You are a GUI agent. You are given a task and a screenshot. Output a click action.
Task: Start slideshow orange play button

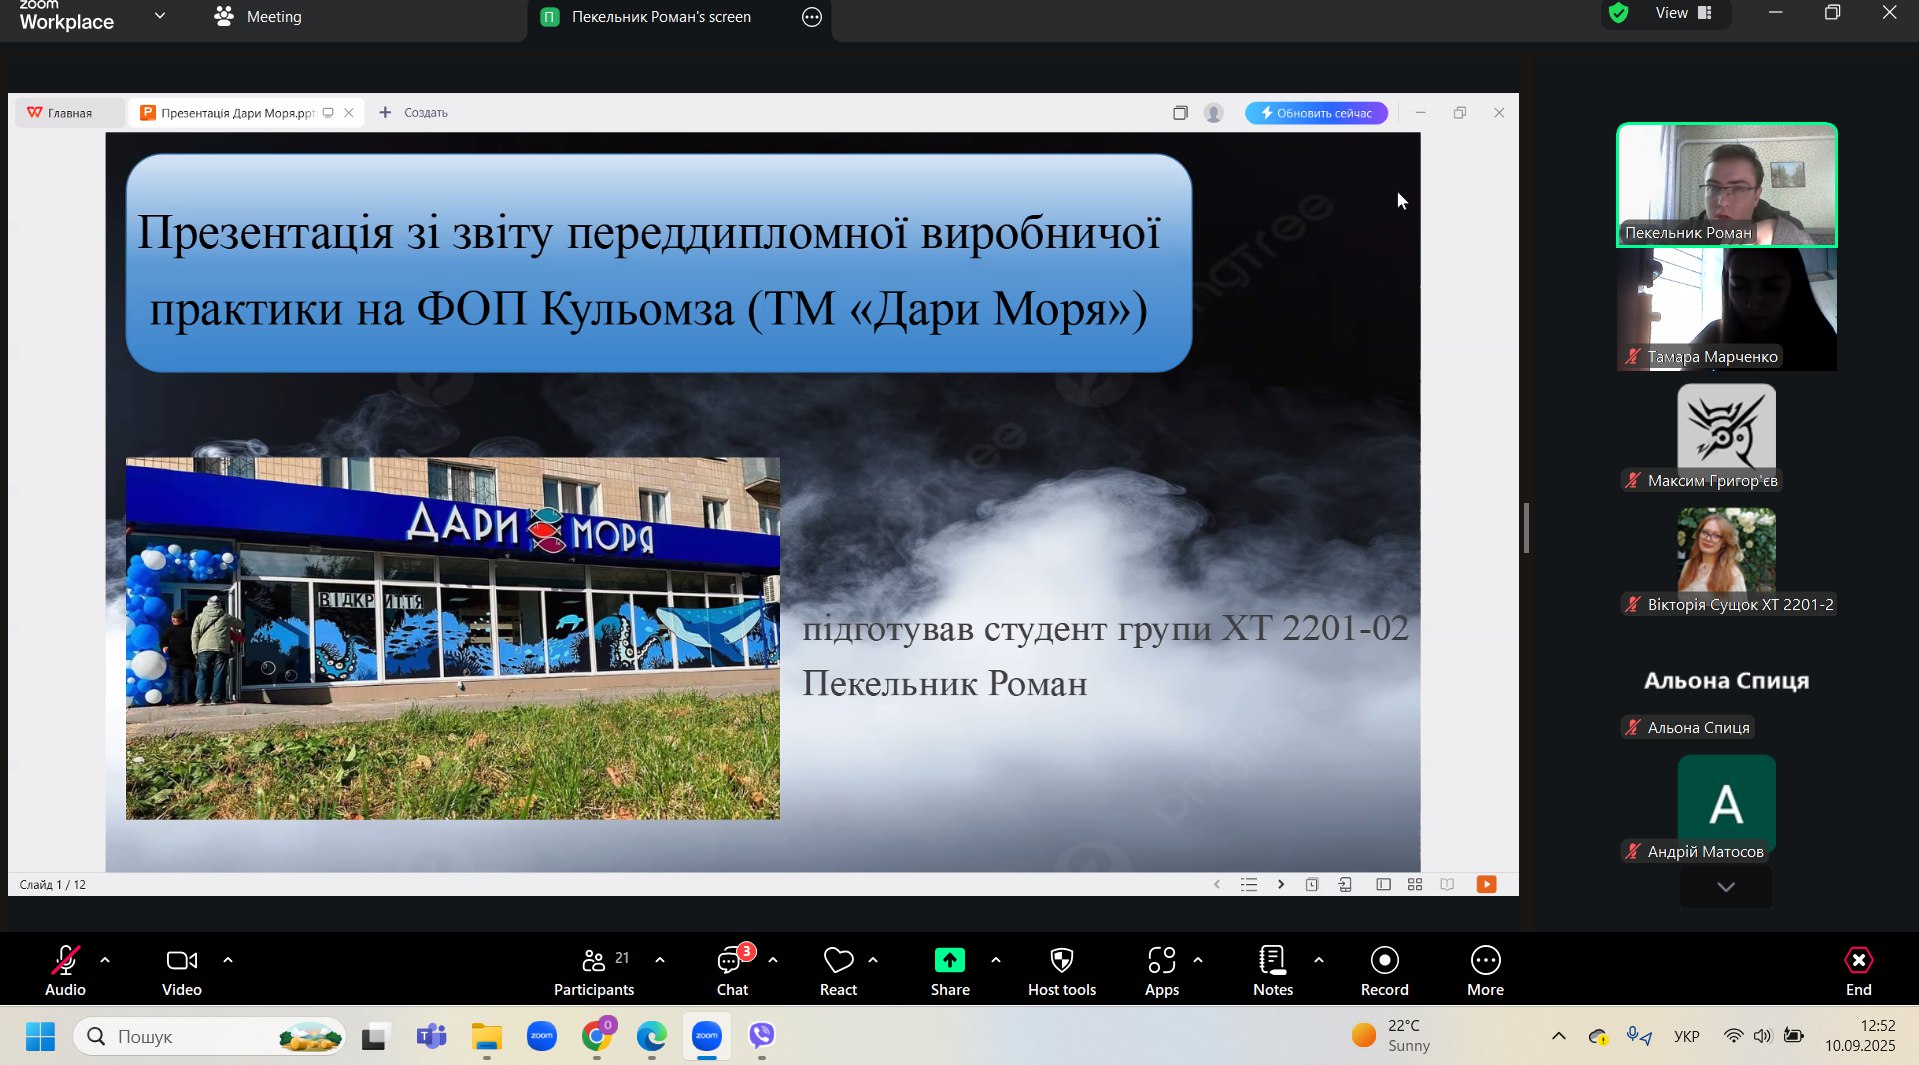[1487, 884]
